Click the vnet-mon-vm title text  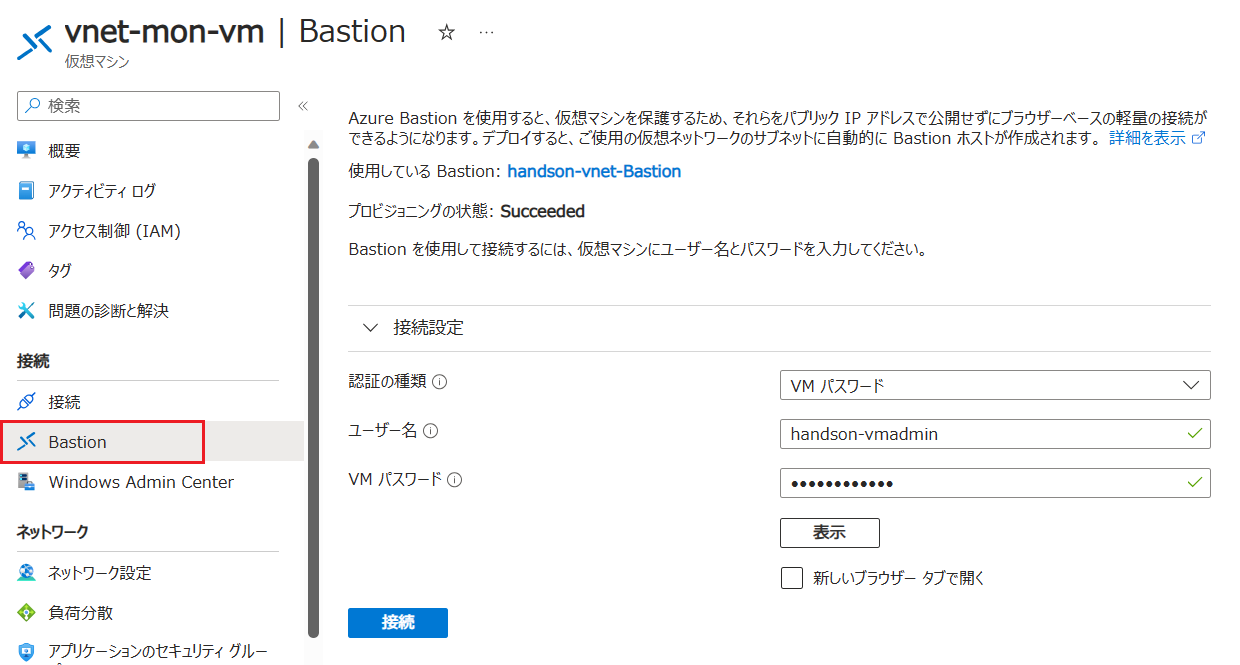164,32
